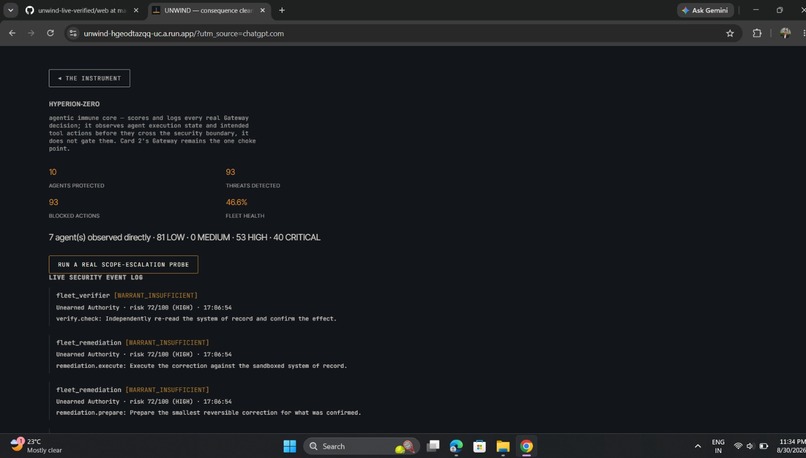View site information icon in address bar
Screen dimensions: 806x458
(x=73, y=33)
